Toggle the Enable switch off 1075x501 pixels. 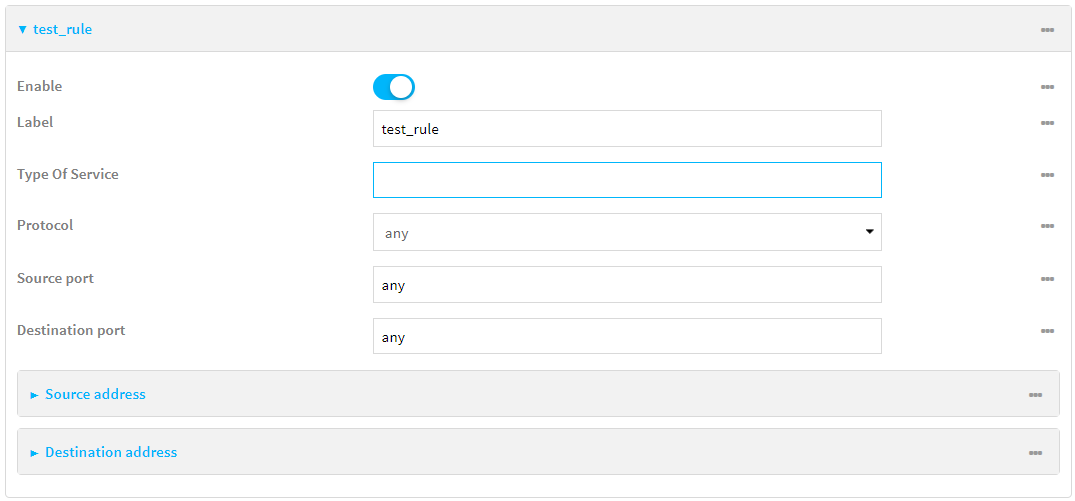(x=393, y=87)
